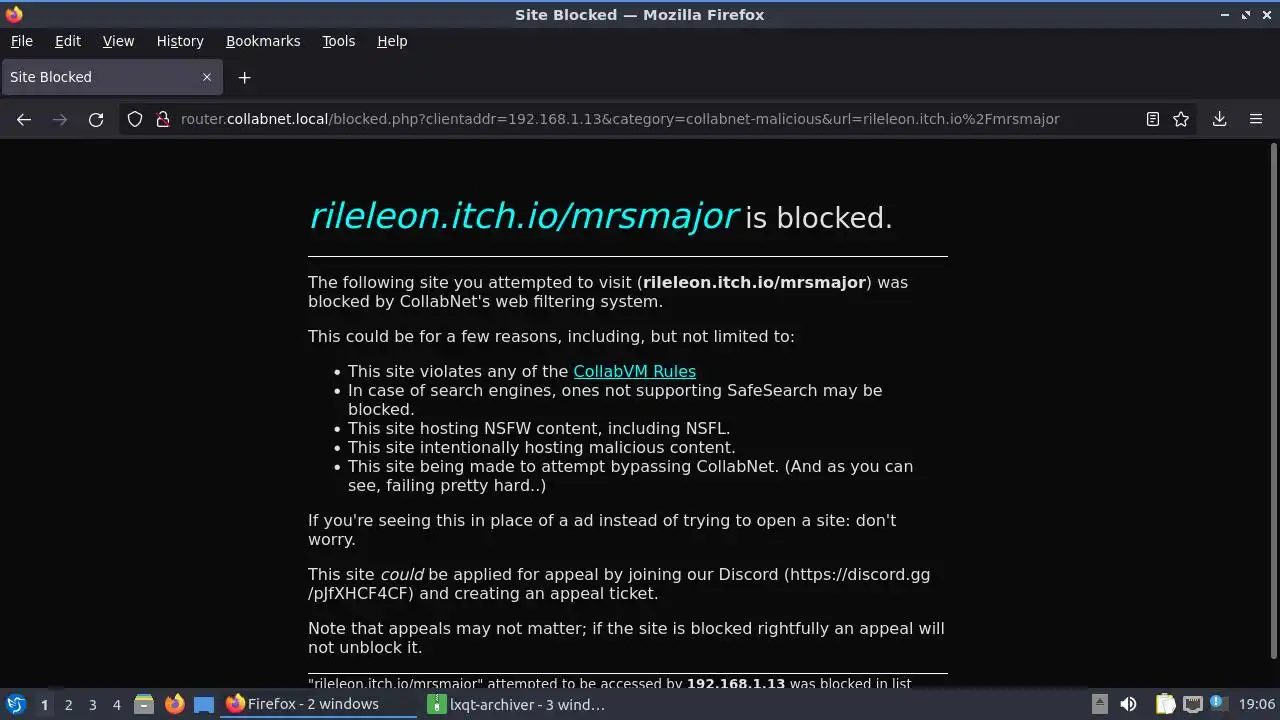
Task: Go back to the previous page
Action: tap(24, 119)
